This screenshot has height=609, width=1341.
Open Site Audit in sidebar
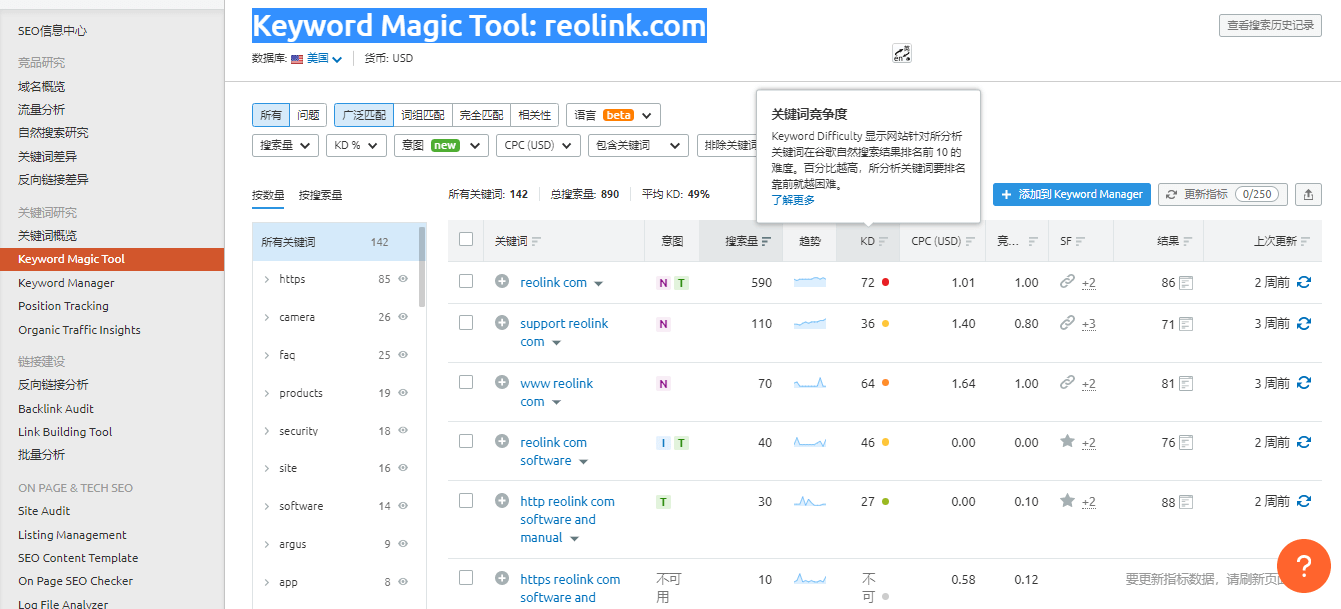point(44,511)
